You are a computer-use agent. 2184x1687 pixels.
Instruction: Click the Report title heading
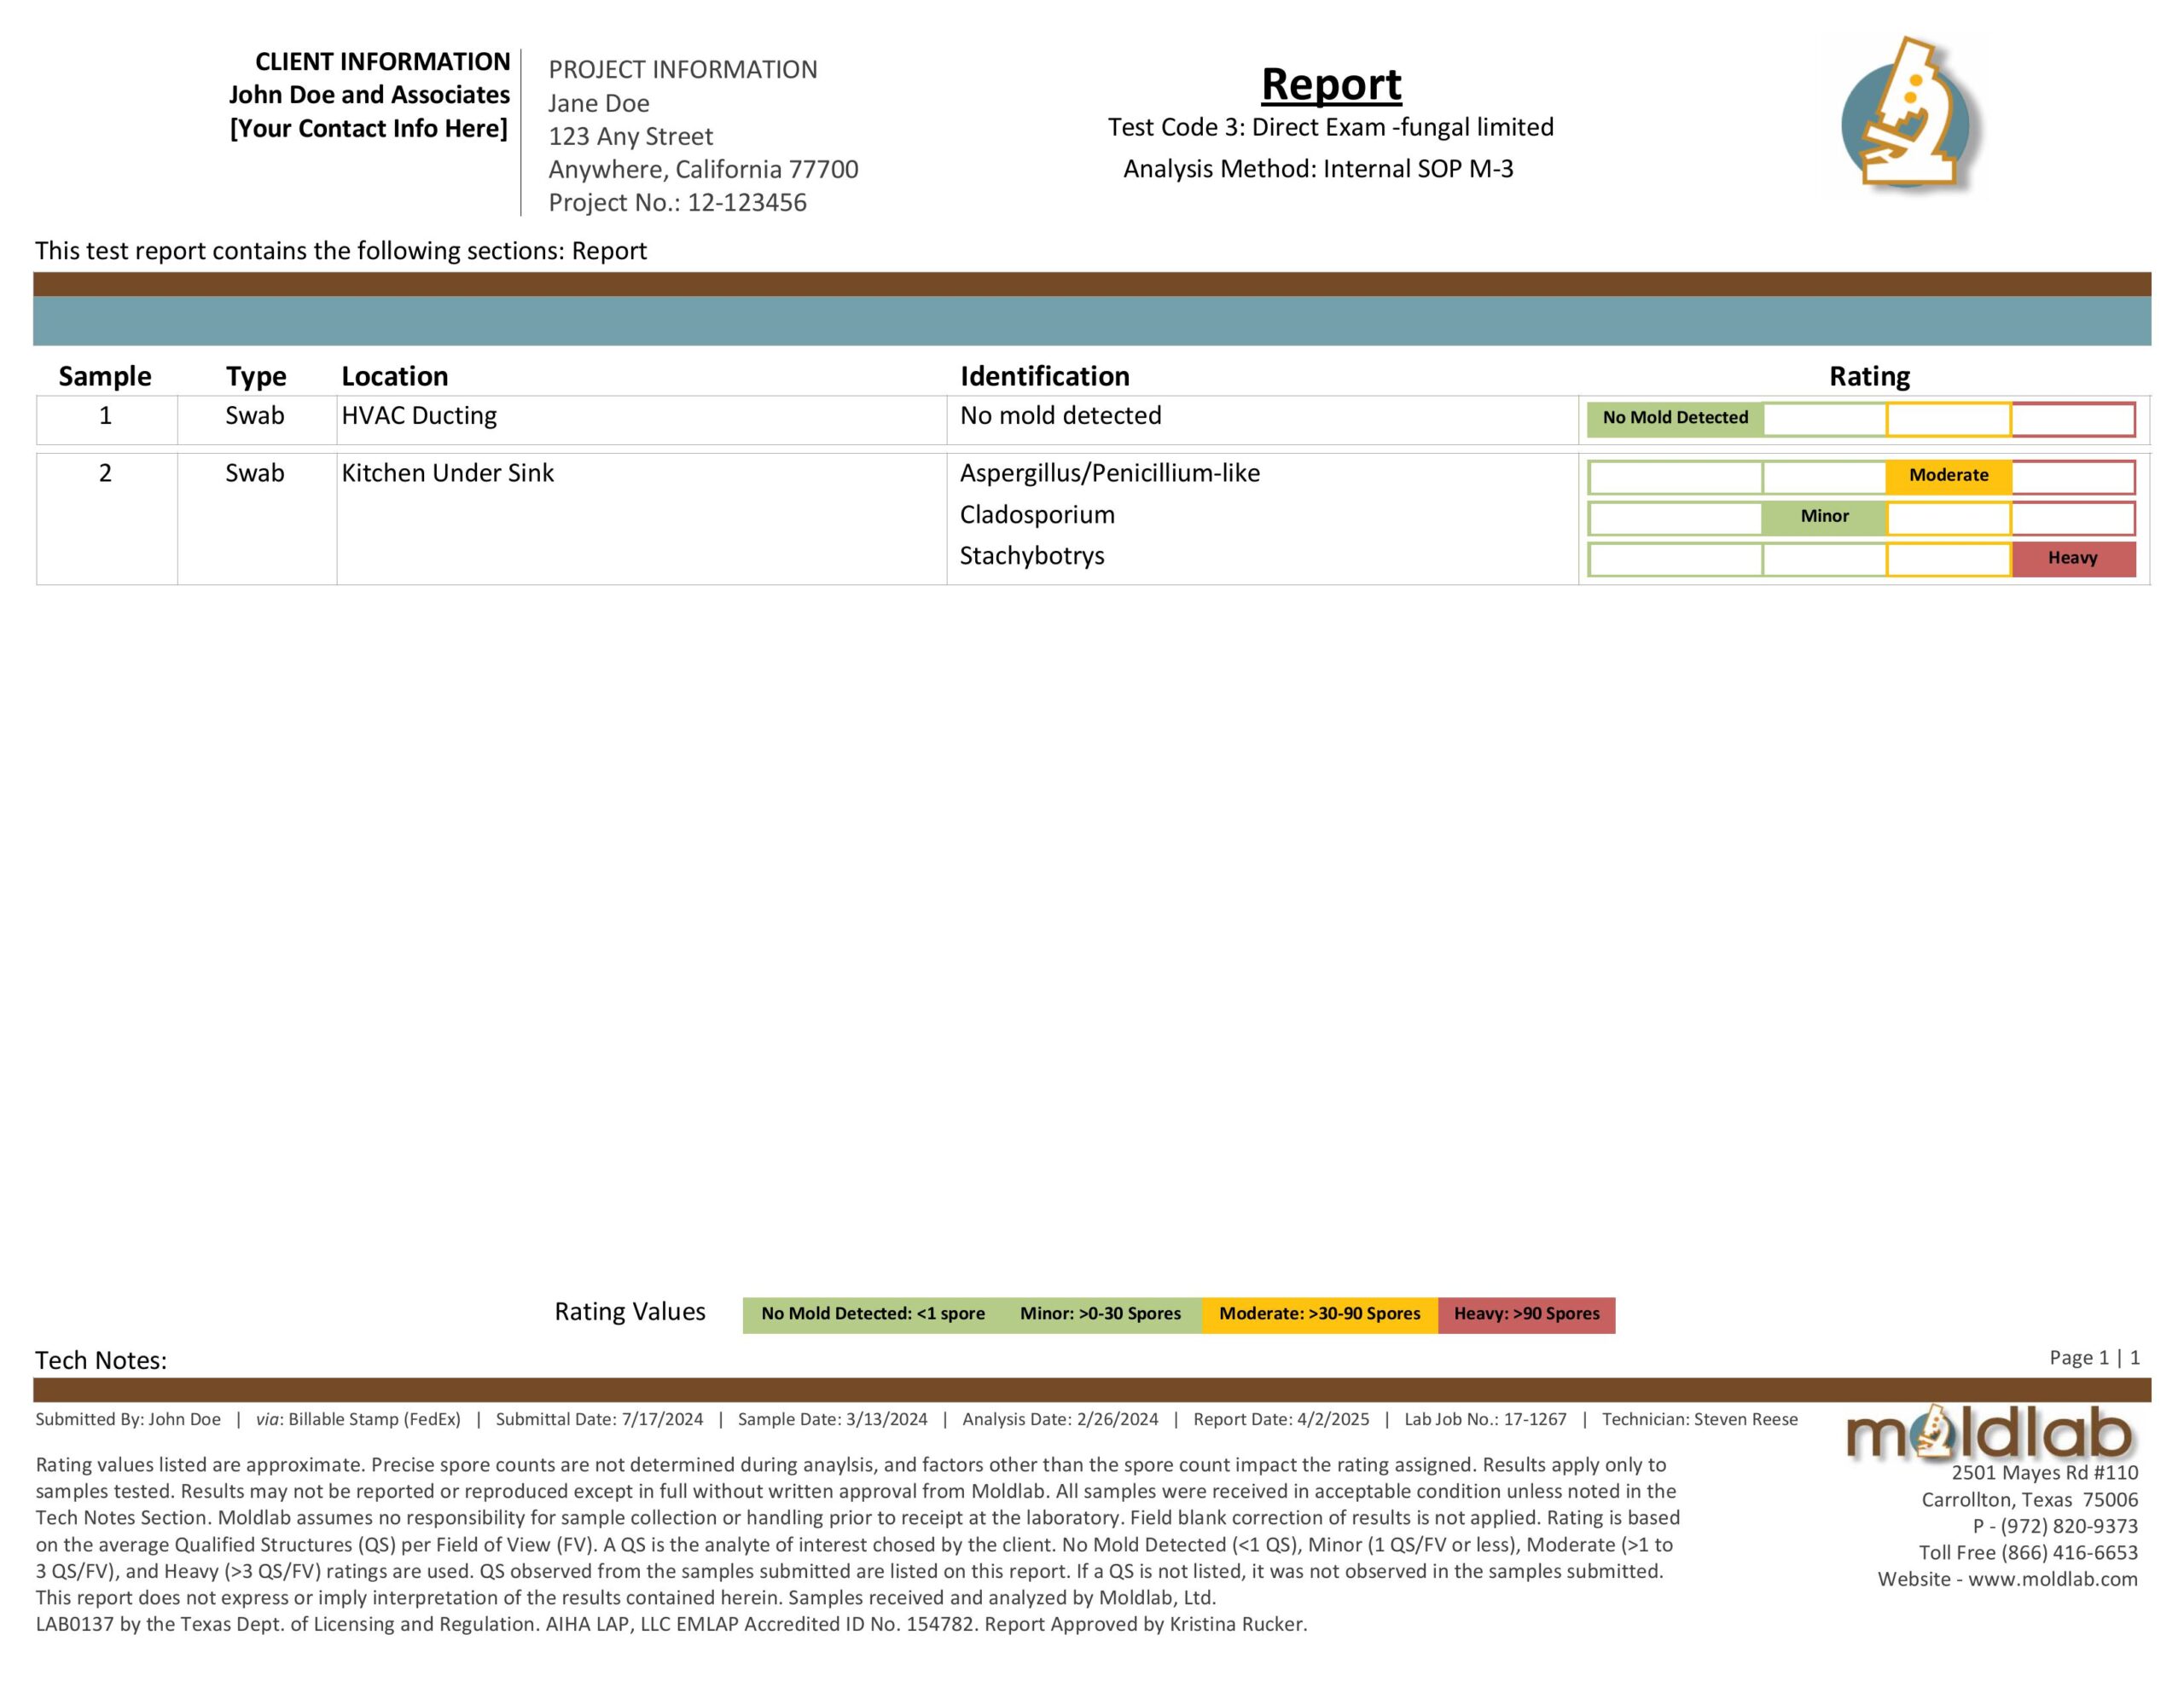point(1331,84)
